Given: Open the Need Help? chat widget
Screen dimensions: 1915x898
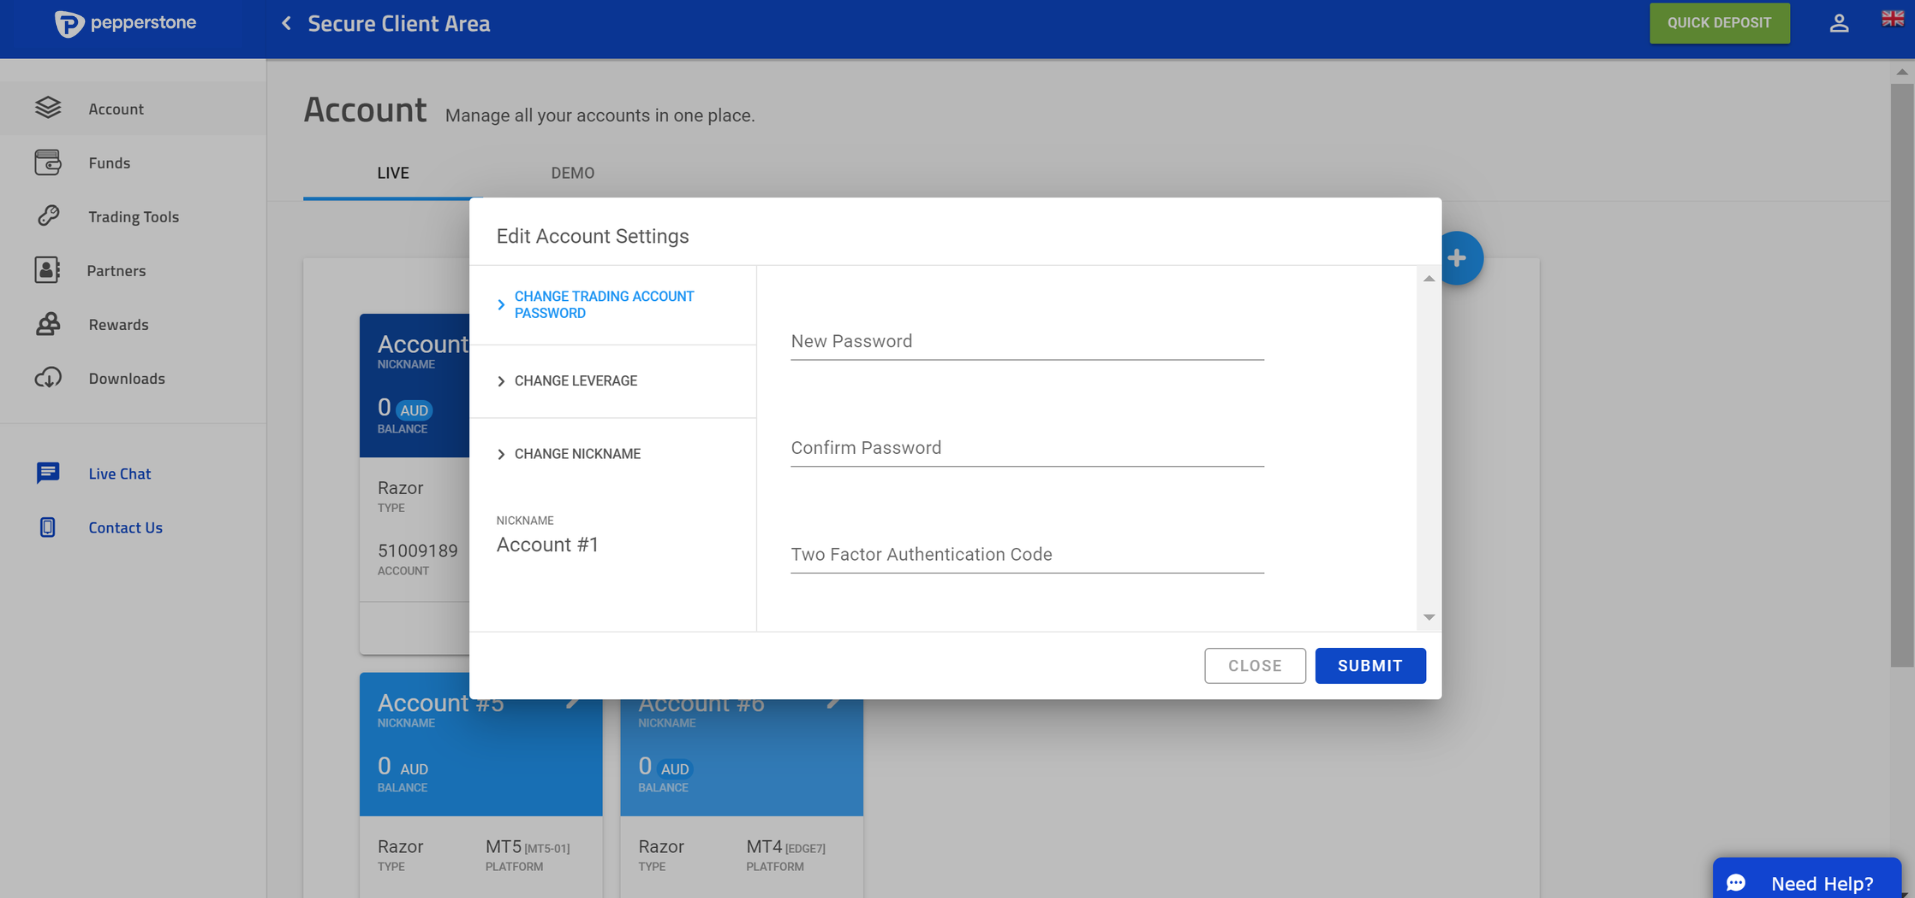Looking at the screenshot, I should [1806, 880].
